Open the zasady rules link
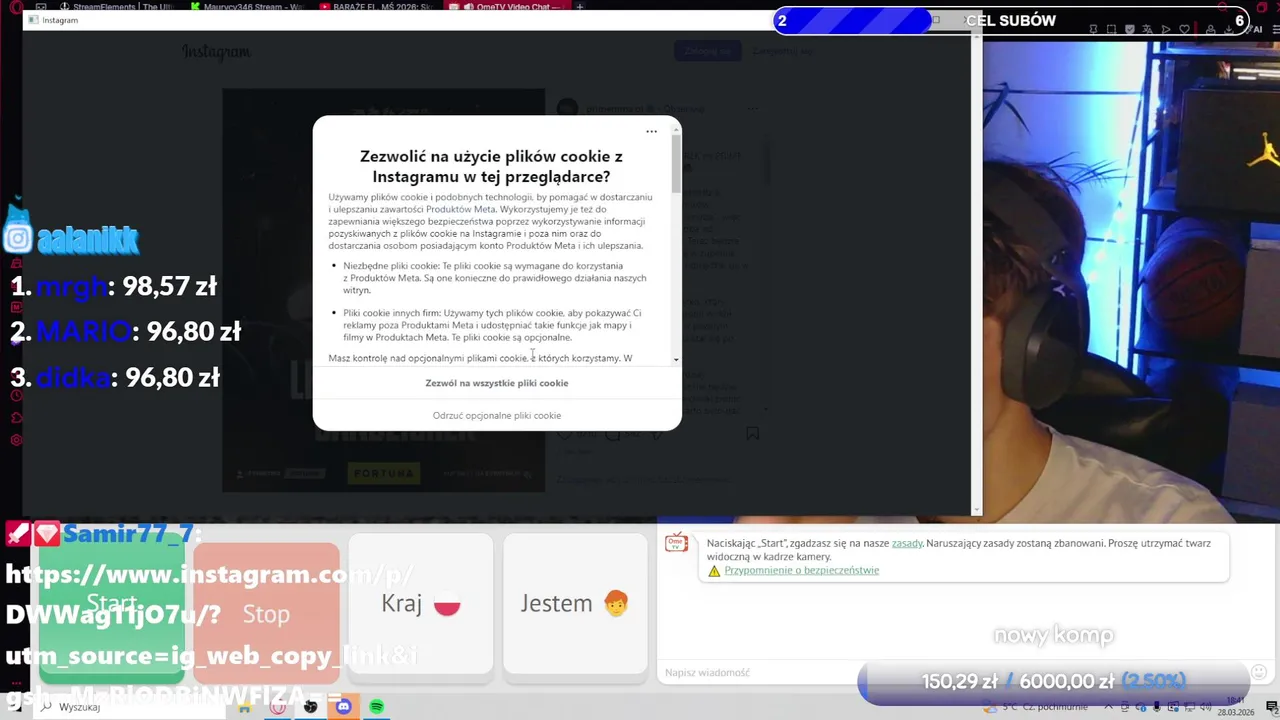Viewport: 1280px width, 720px height. tap(907, 543)
